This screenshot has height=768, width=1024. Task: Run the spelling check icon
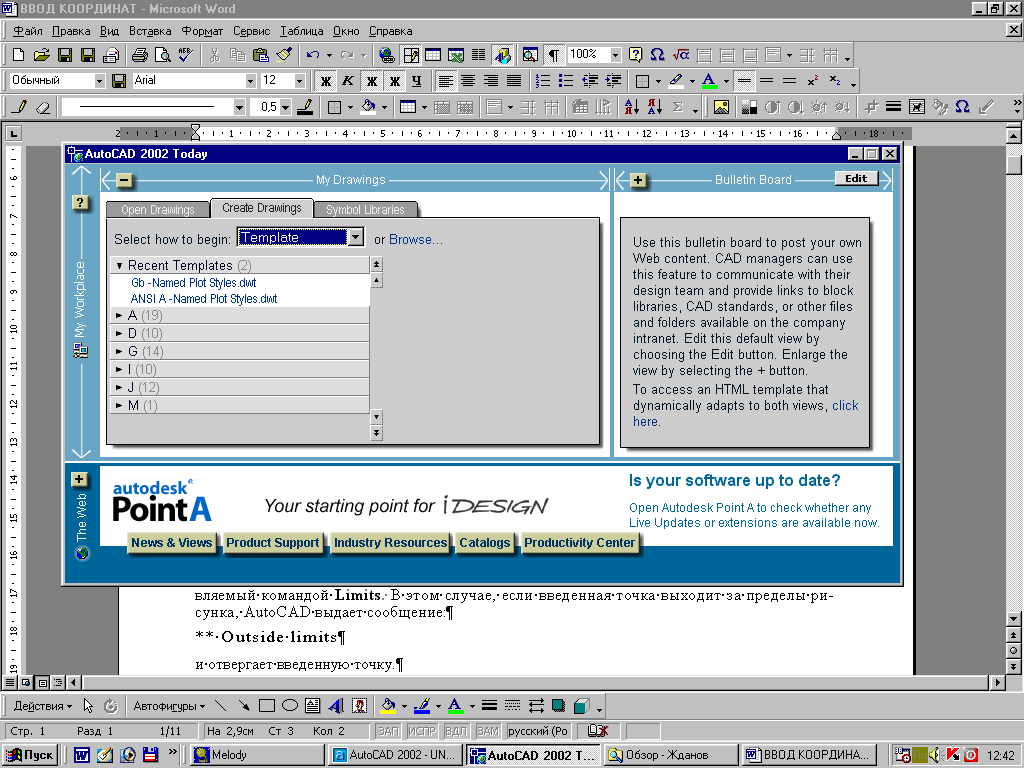[186, 56]
